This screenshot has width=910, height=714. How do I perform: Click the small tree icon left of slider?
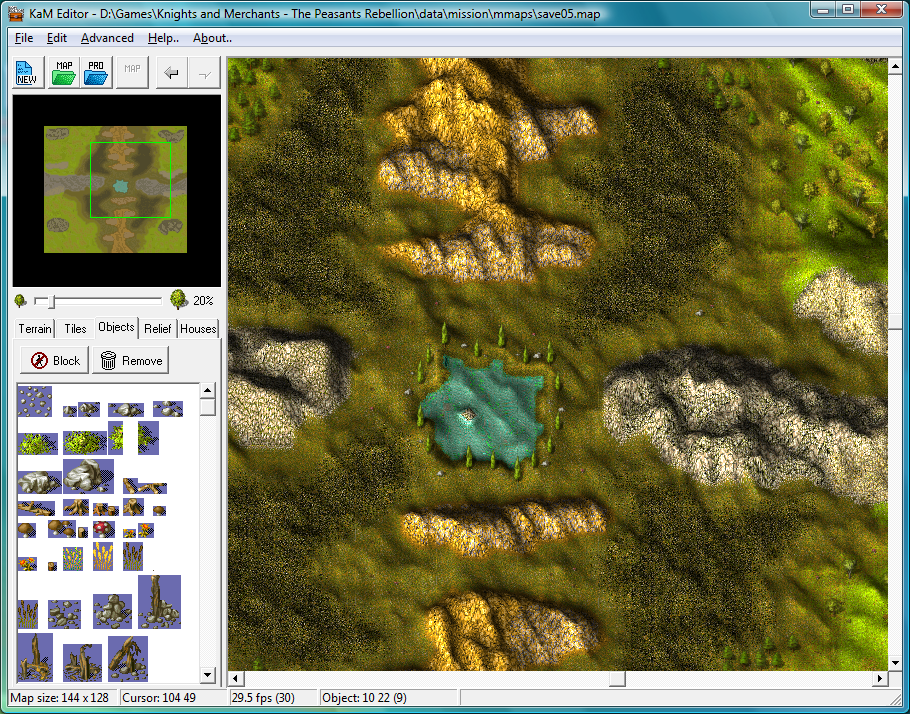[20, 301]
